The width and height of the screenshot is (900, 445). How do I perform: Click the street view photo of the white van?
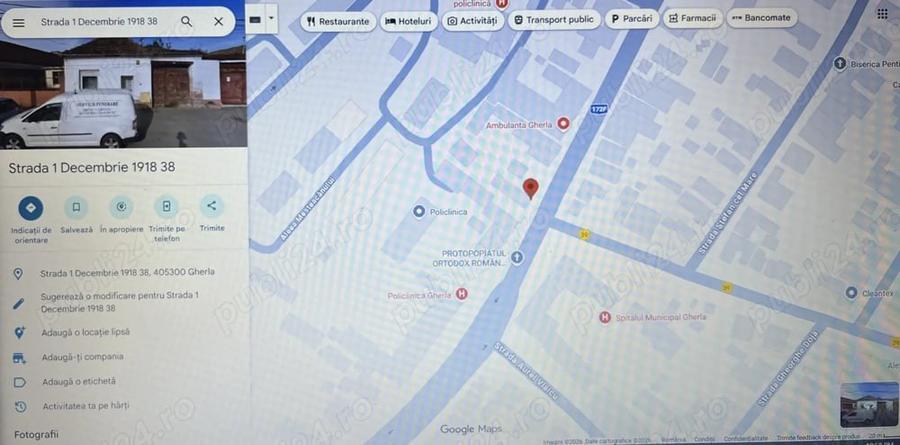(123, 92)
